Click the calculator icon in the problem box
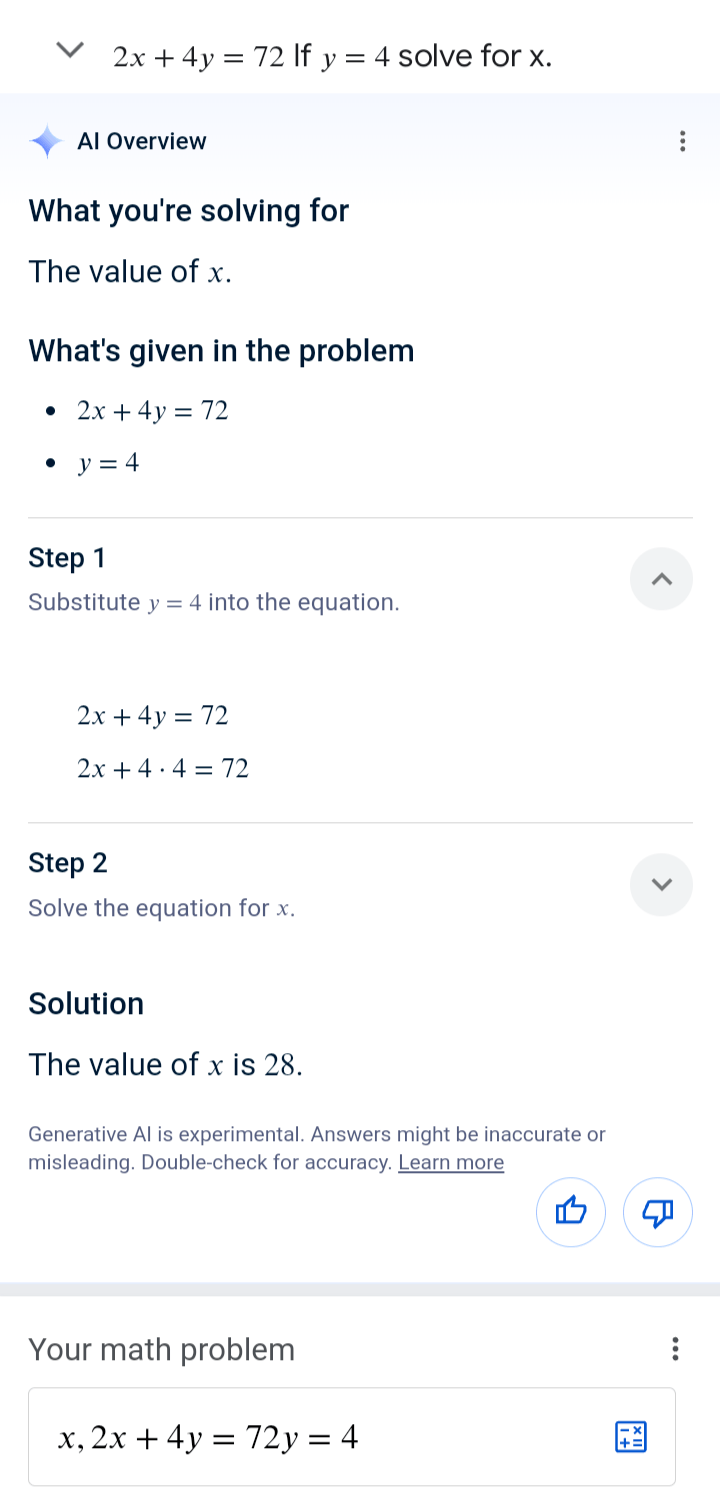The height and width of the screenshot is (1493, 720). click(631, 1438)
